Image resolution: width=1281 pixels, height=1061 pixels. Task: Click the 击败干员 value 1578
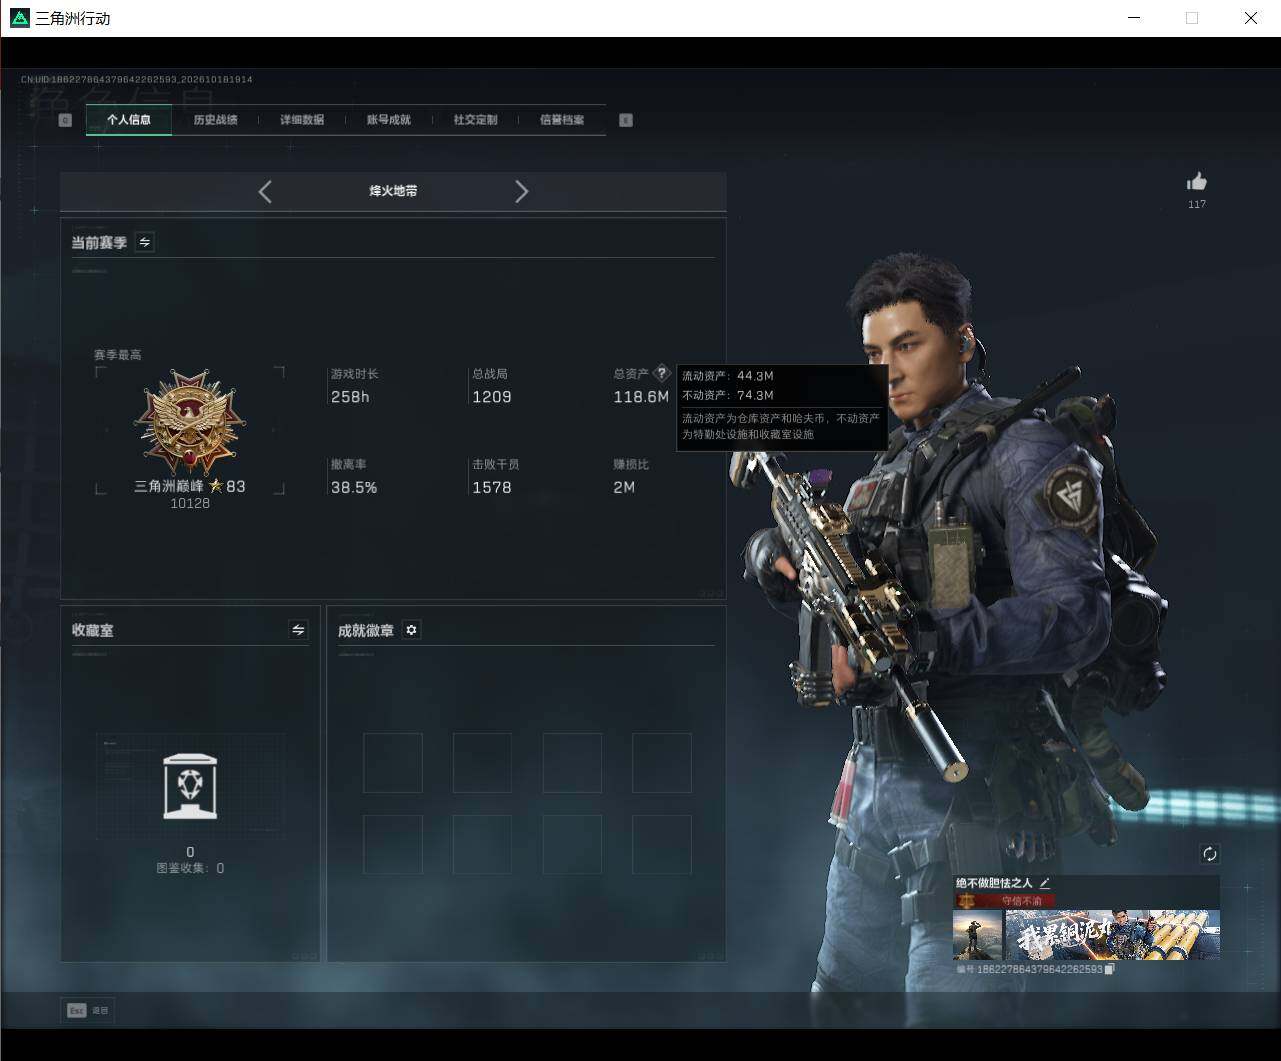[x=492, y=488]
